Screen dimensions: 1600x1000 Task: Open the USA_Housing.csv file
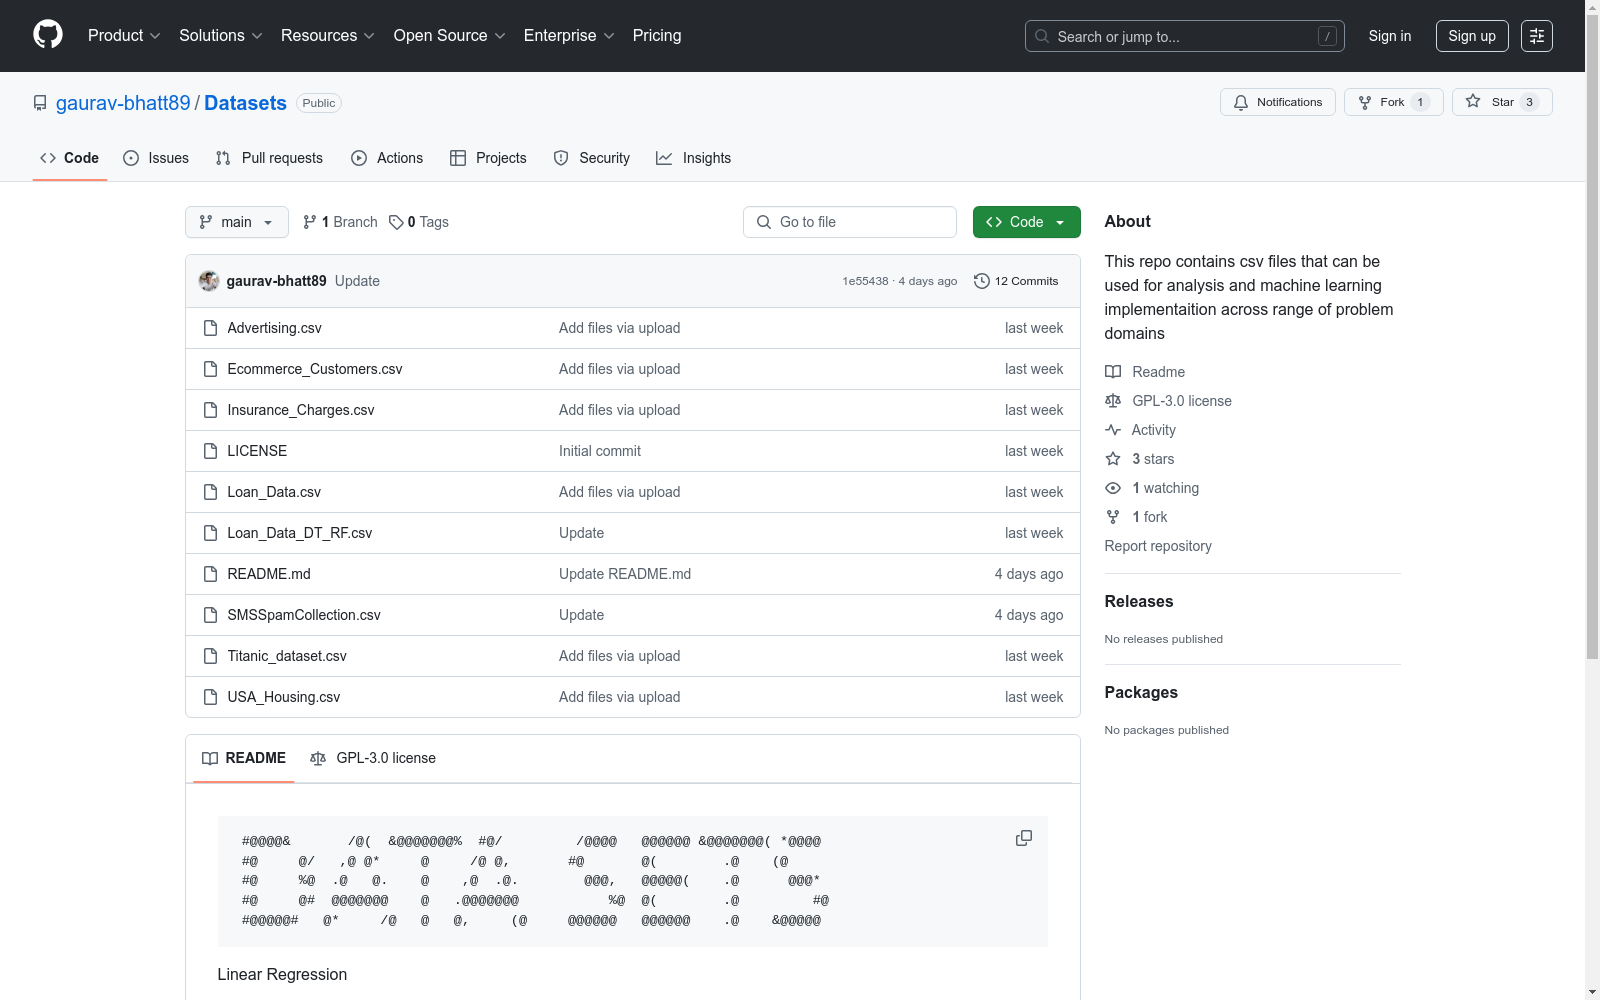[x=284, y=697]
